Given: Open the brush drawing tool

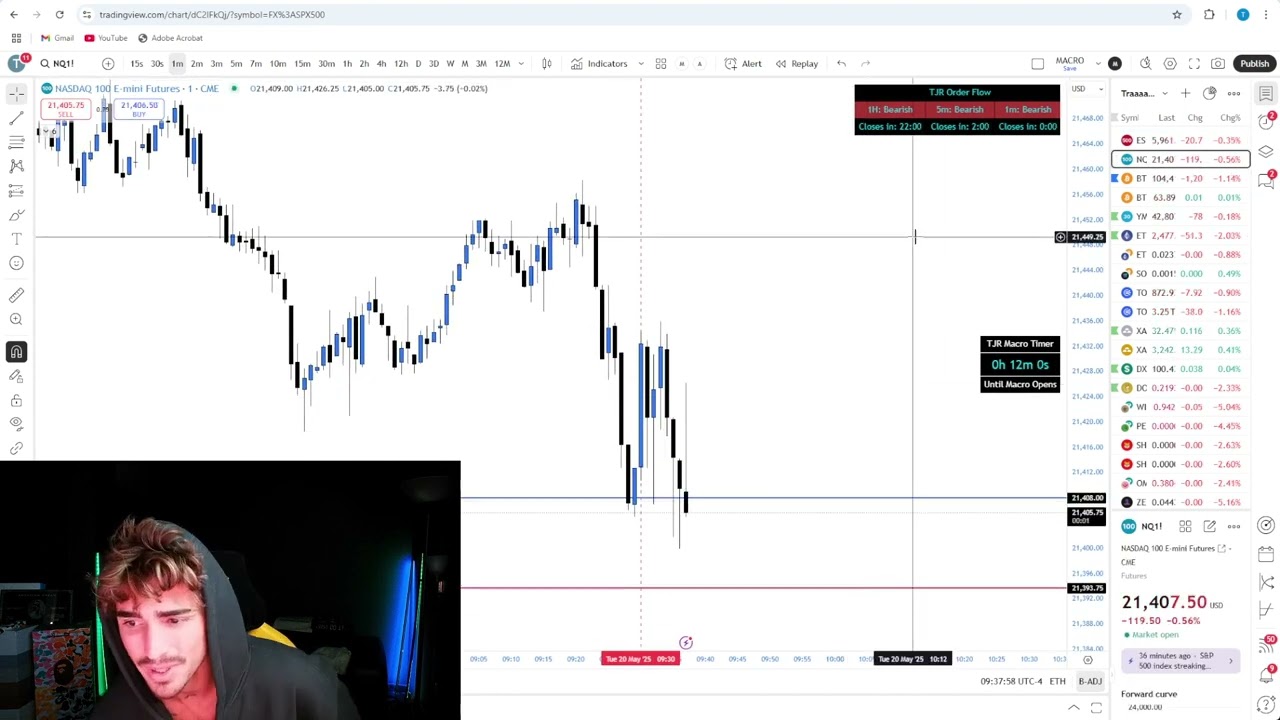Looking at the screenshot, I should point(16,215).
